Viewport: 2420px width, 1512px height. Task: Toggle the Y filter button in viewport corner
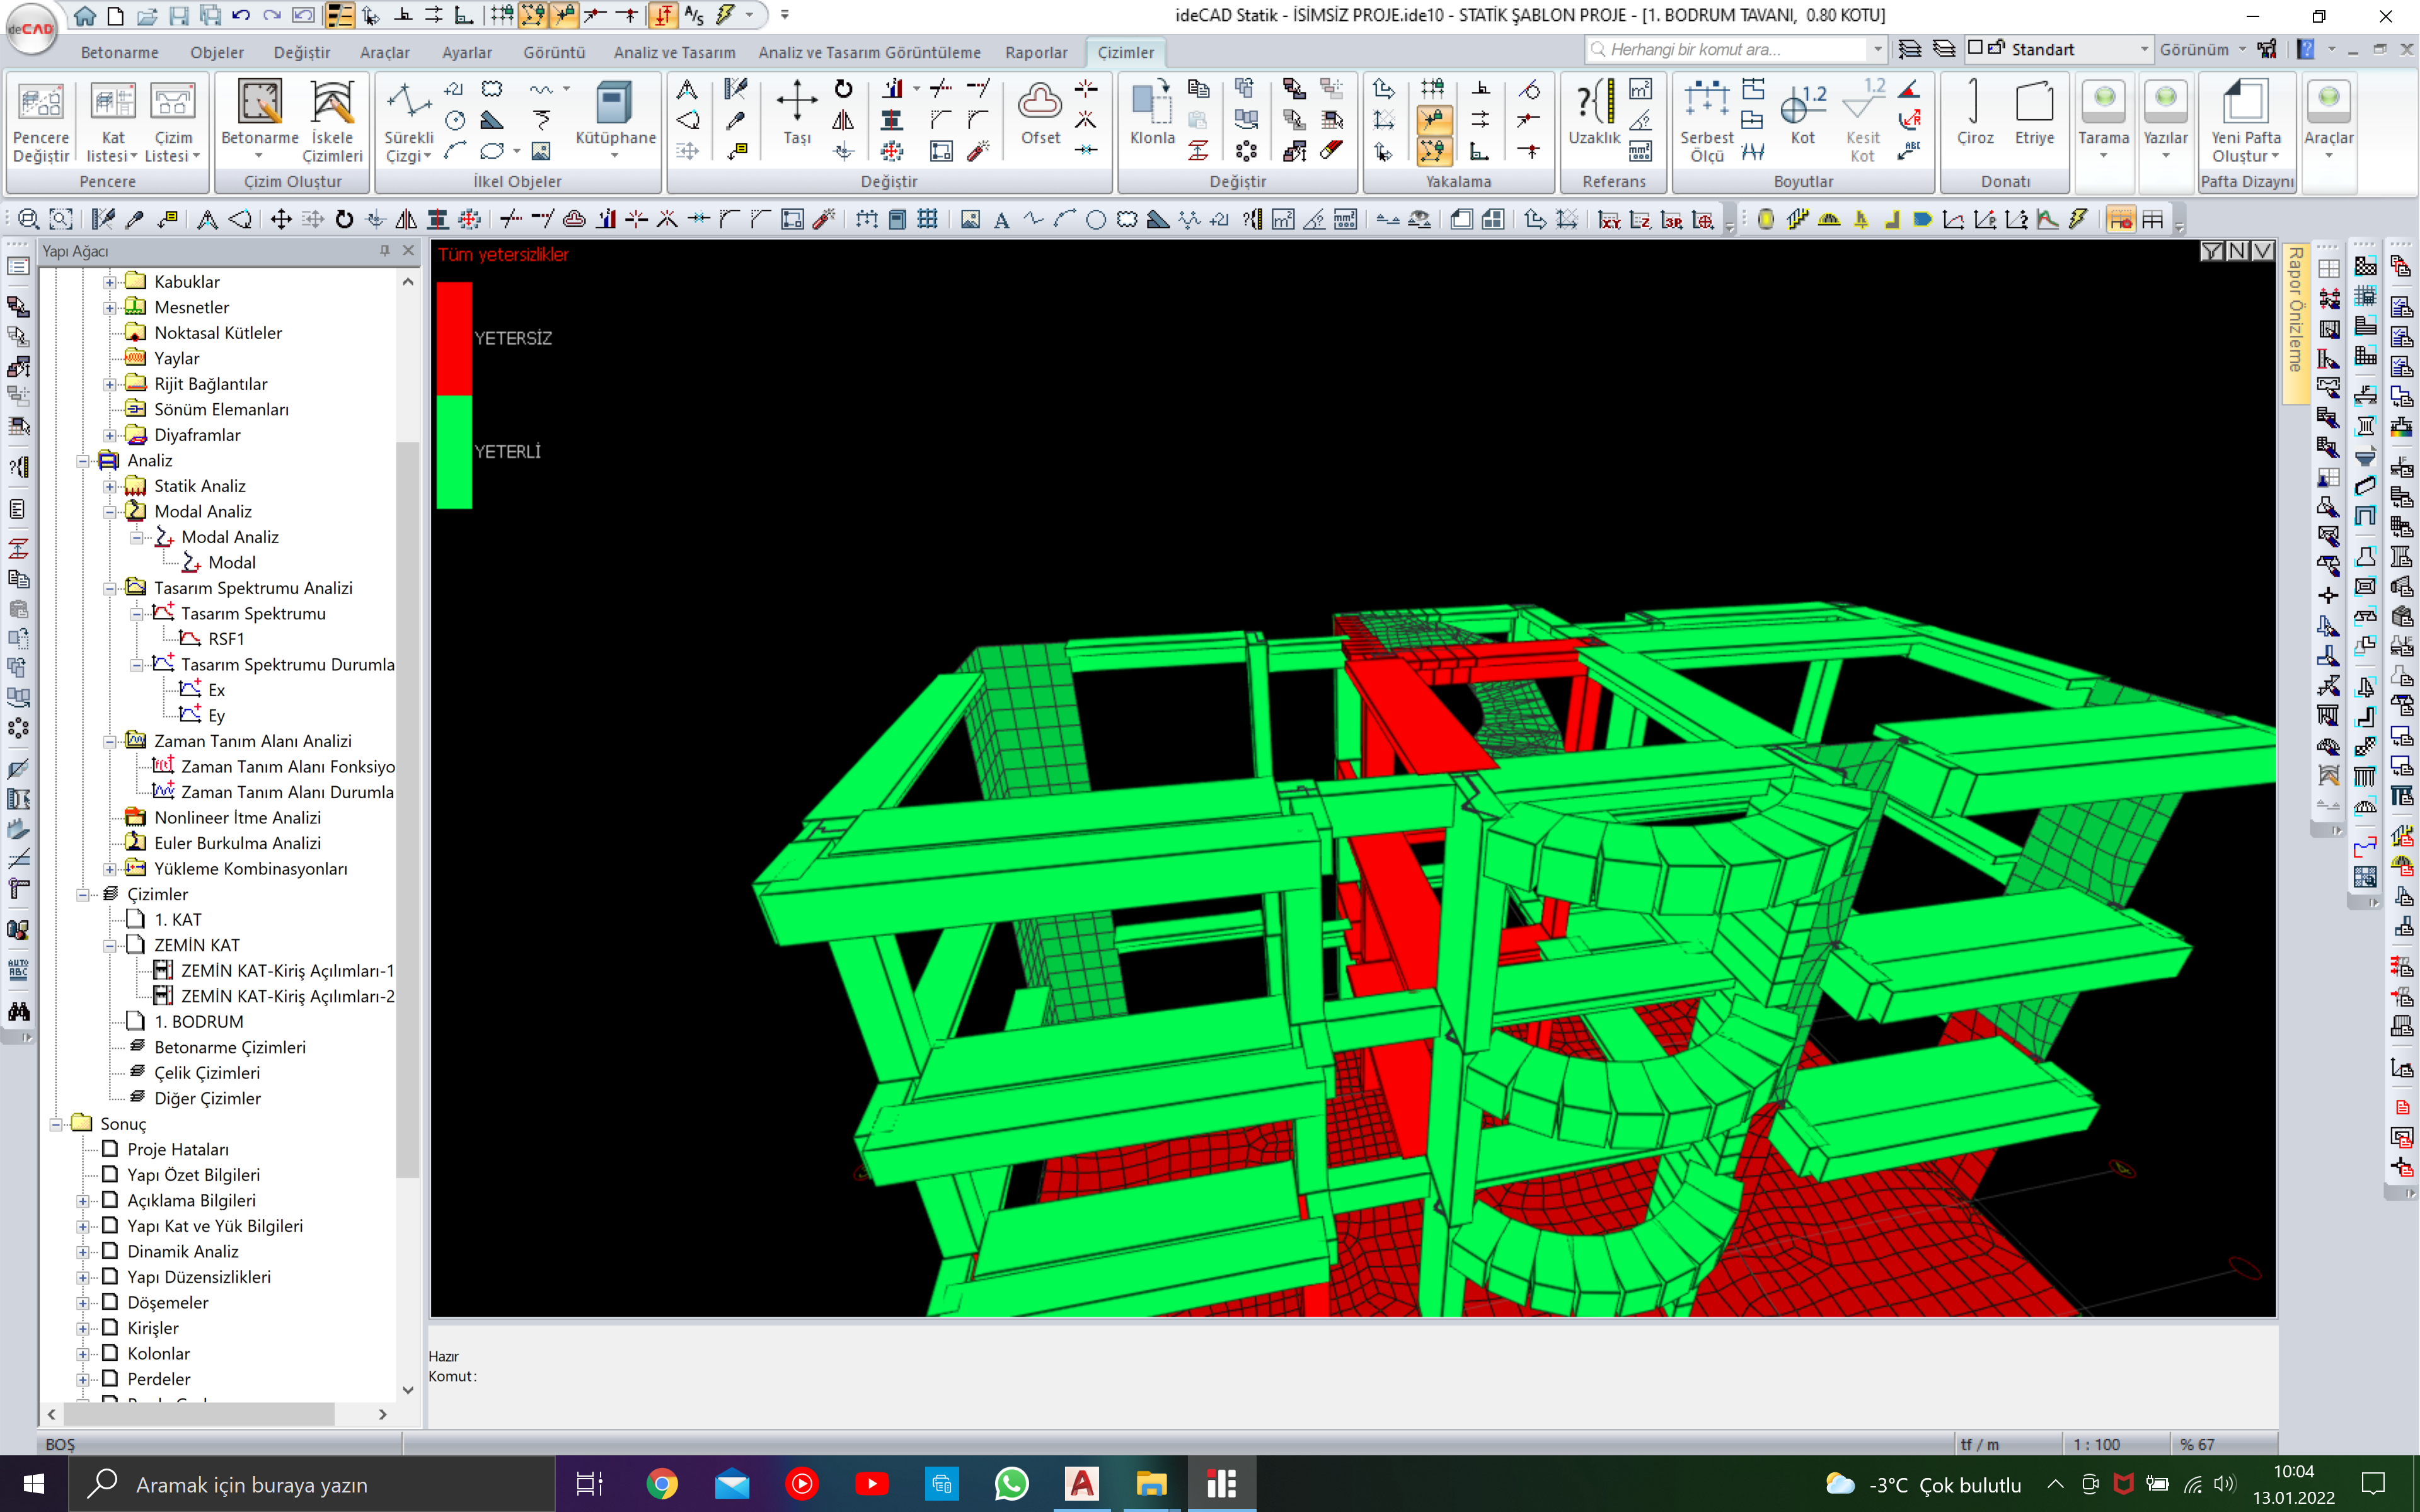pyautogui.click(x=2212, y=251)
